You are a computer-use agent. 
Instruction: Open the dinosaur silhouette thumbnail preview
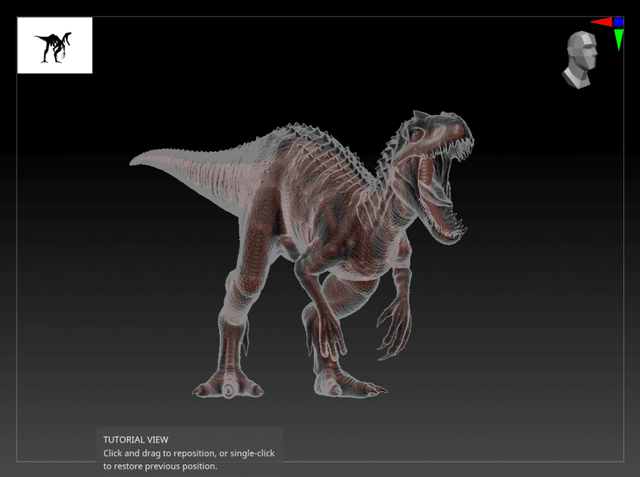(55, 45)
